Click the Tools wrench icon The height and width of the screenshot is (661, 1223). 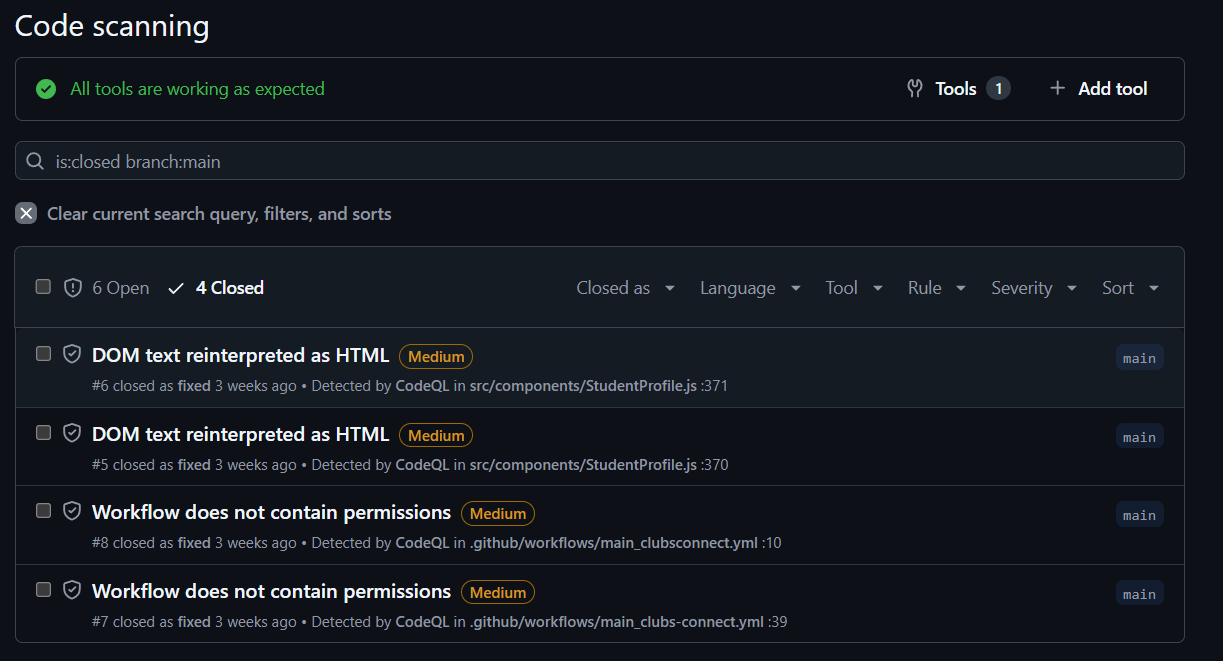click(915, 89)
